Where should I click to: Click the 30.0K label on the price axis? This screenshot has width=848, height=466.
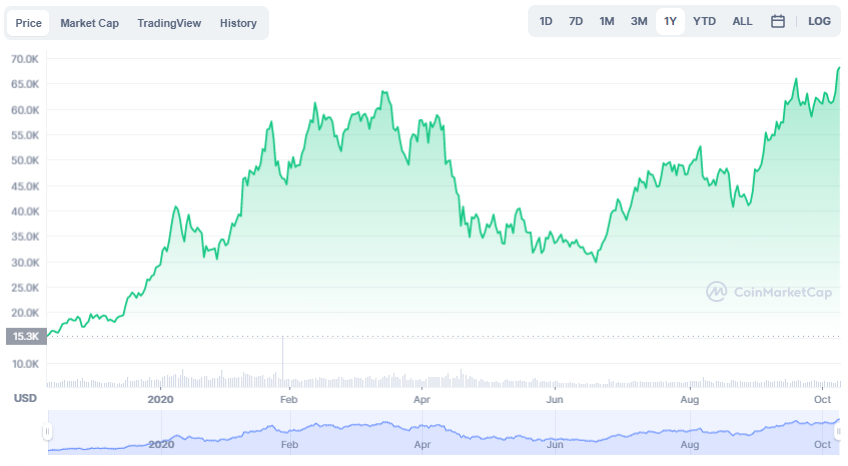pos(25,262)
